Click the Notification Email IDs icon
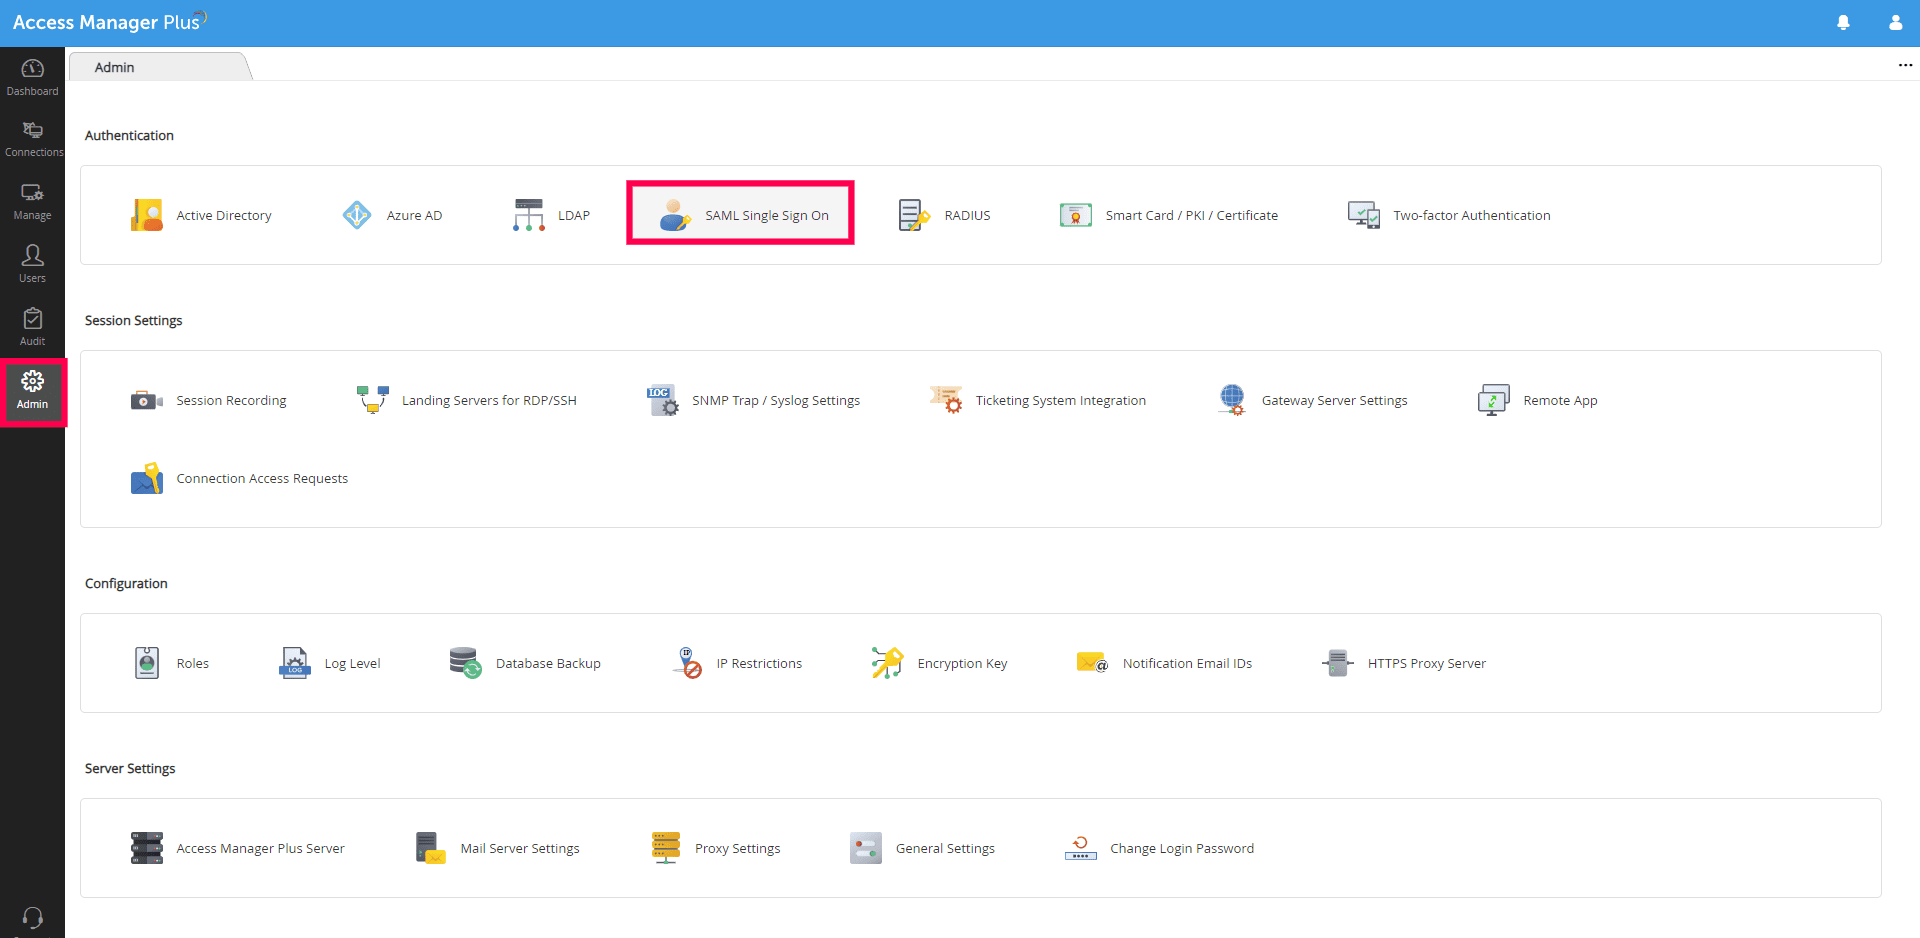The height and width of the screenshot is (938, 1920). click(x=1092, y=663)
